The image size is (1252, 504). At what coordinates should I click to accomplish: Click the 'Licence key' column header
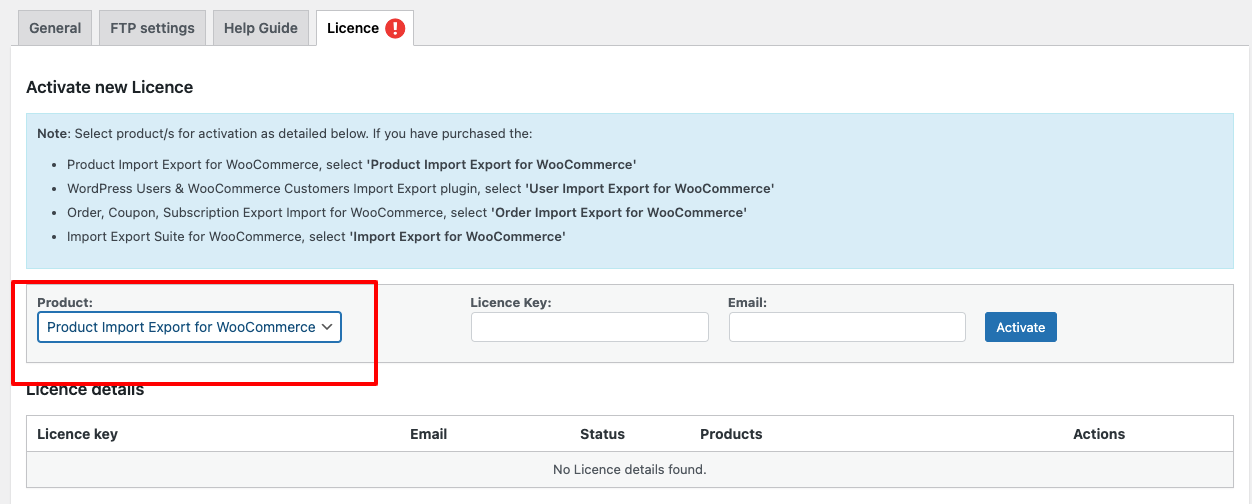(77, 434)
